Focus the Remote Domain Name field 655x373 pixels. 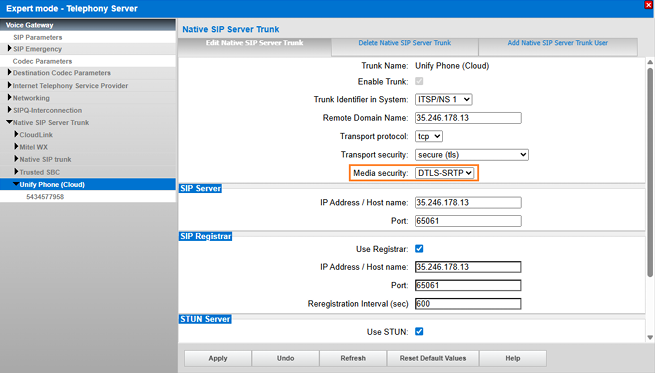468,118
